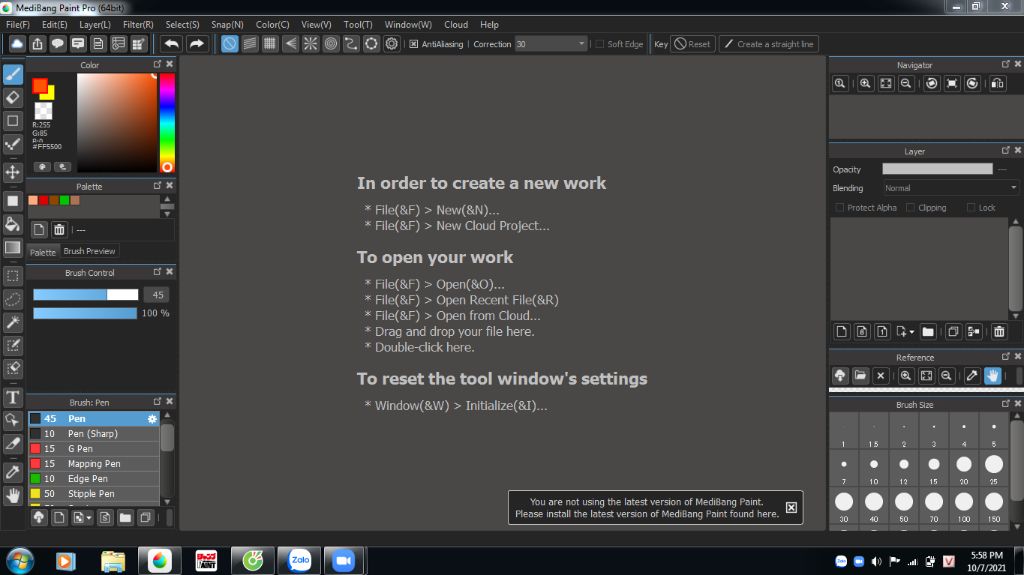Enable radial snap

310,44
